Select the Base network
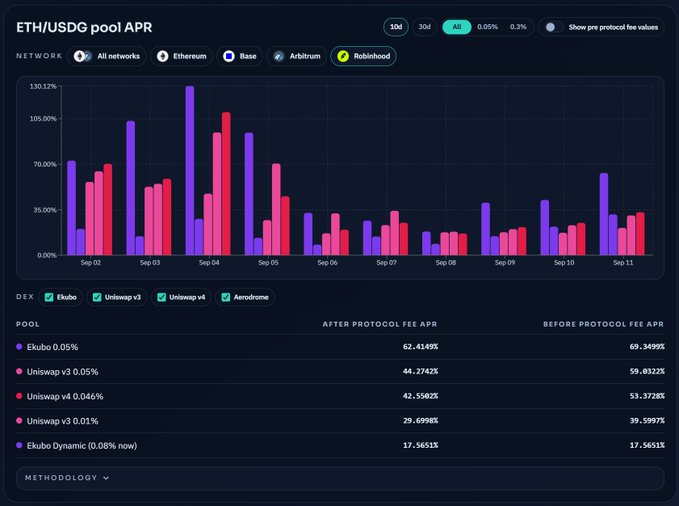Image resolution: width=679 pixels, height=506 pixels. click(x=239, y=56)
